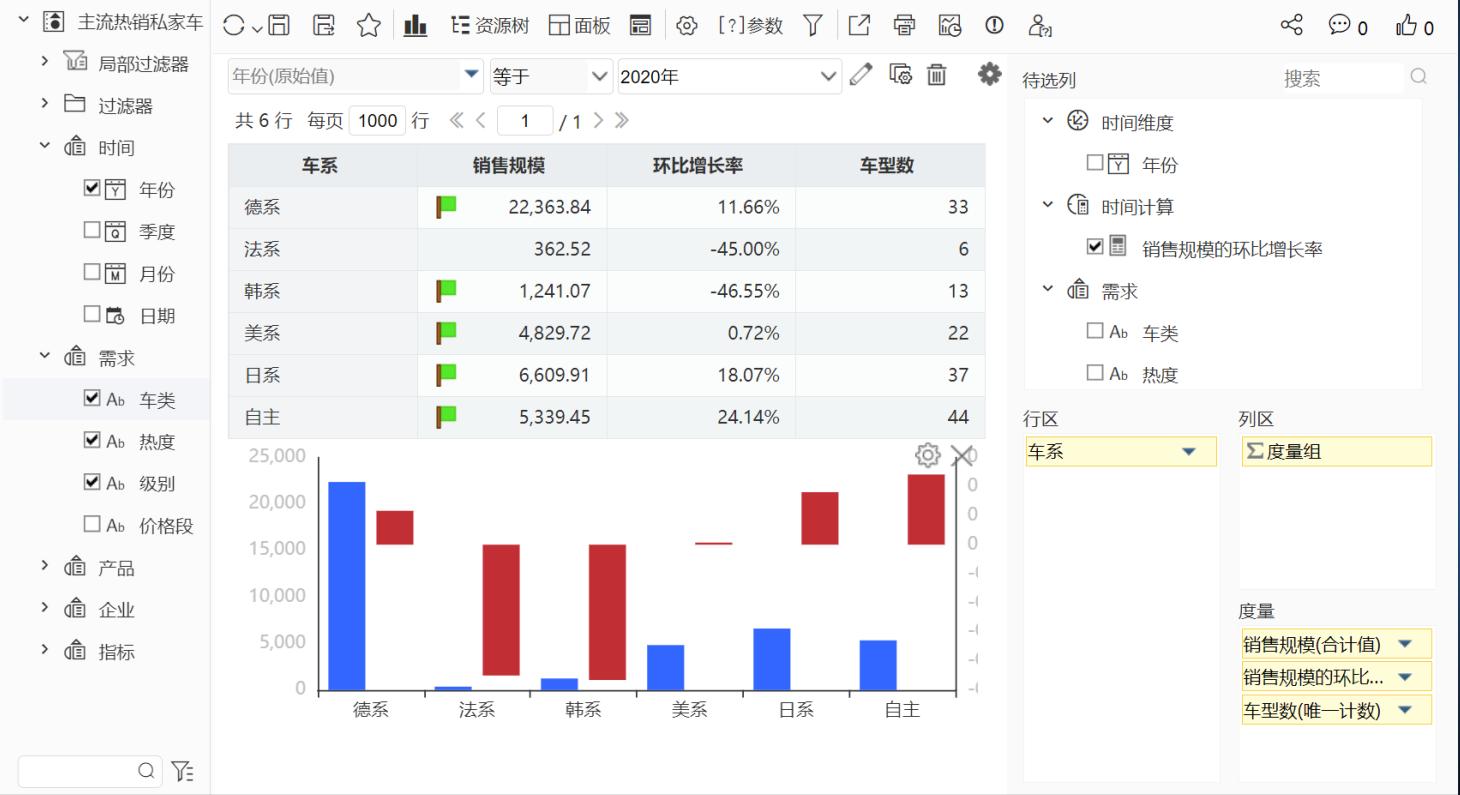Open the [?]参数 parameters button
The image size is (1460, 795).
pyautogui.click(x=750, y=26)
